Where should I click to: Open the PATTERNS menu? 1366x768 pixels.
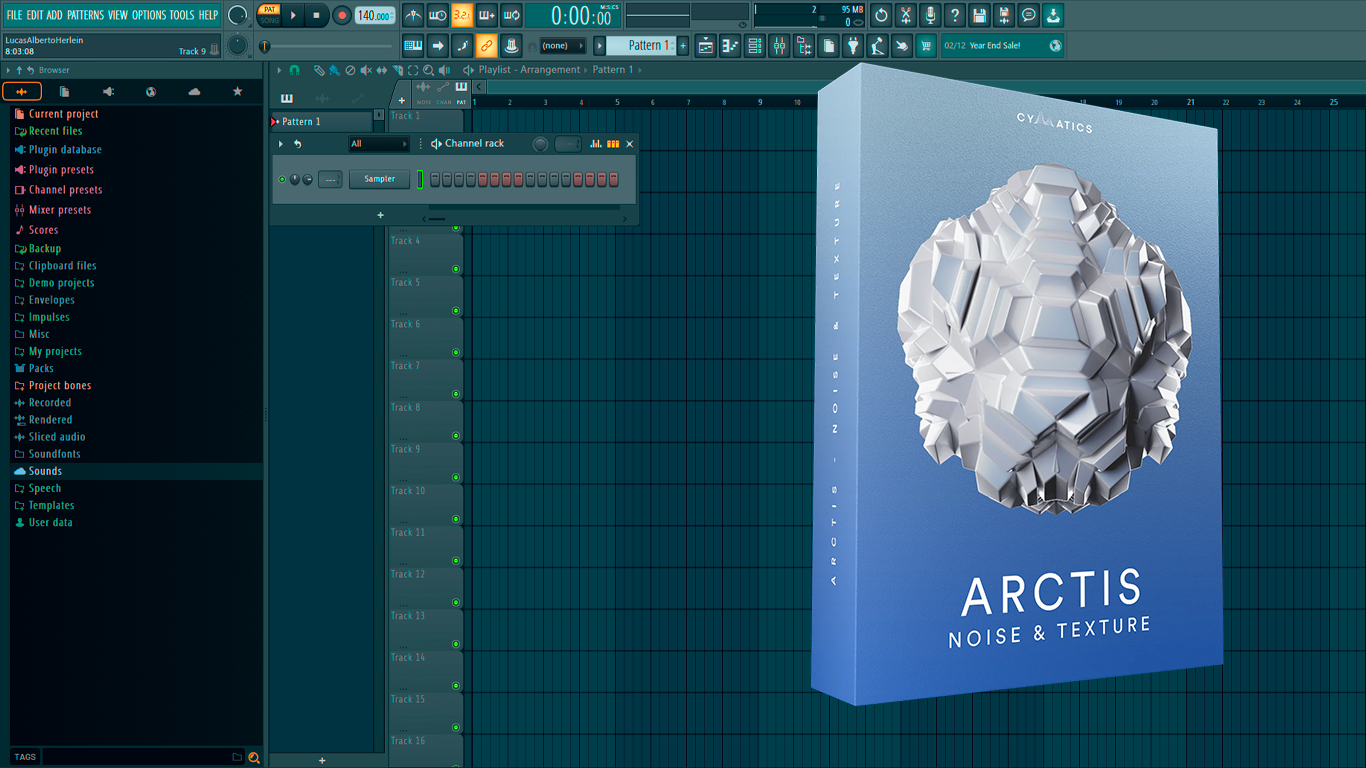coord(85,15)
